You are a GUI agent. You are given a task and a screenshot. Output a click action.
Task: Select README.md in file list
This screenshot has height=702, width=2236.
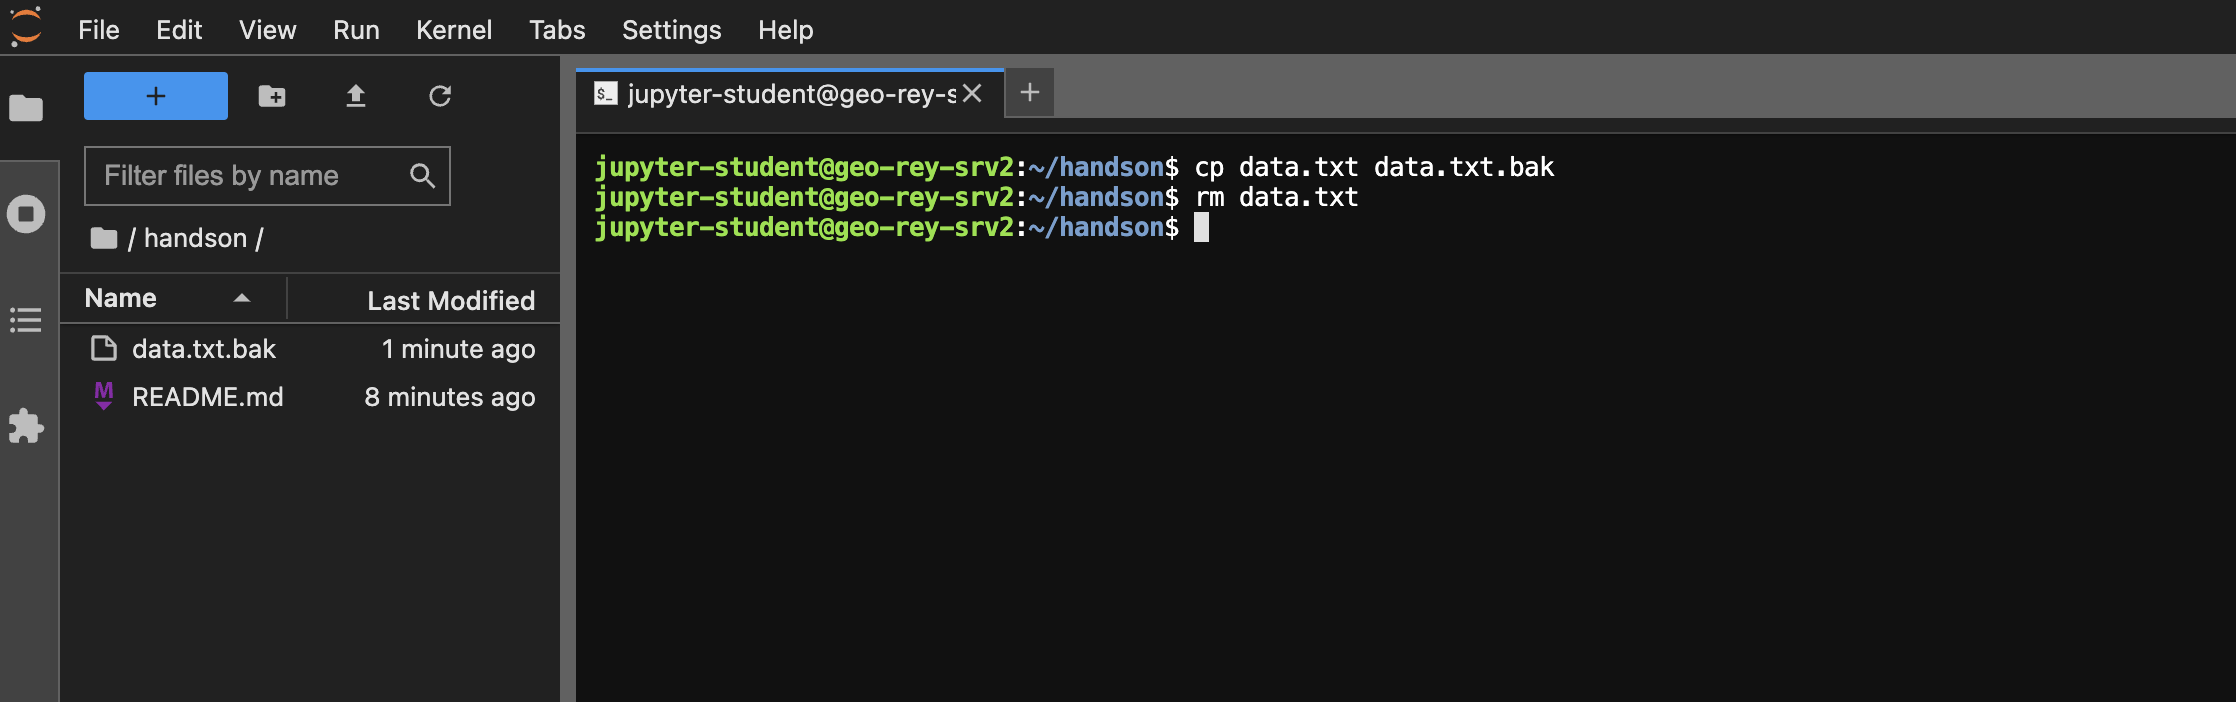coord(208,397)
